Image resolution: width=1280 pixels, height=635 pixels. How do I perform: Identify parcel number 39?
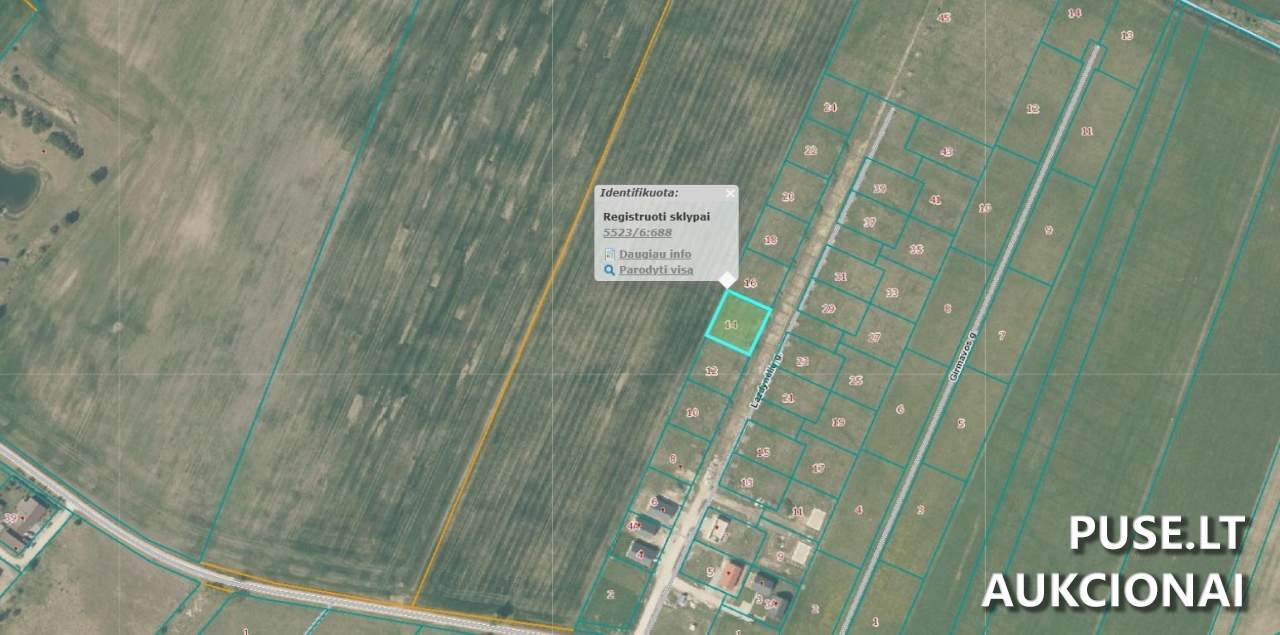click(x=879, y=188)
